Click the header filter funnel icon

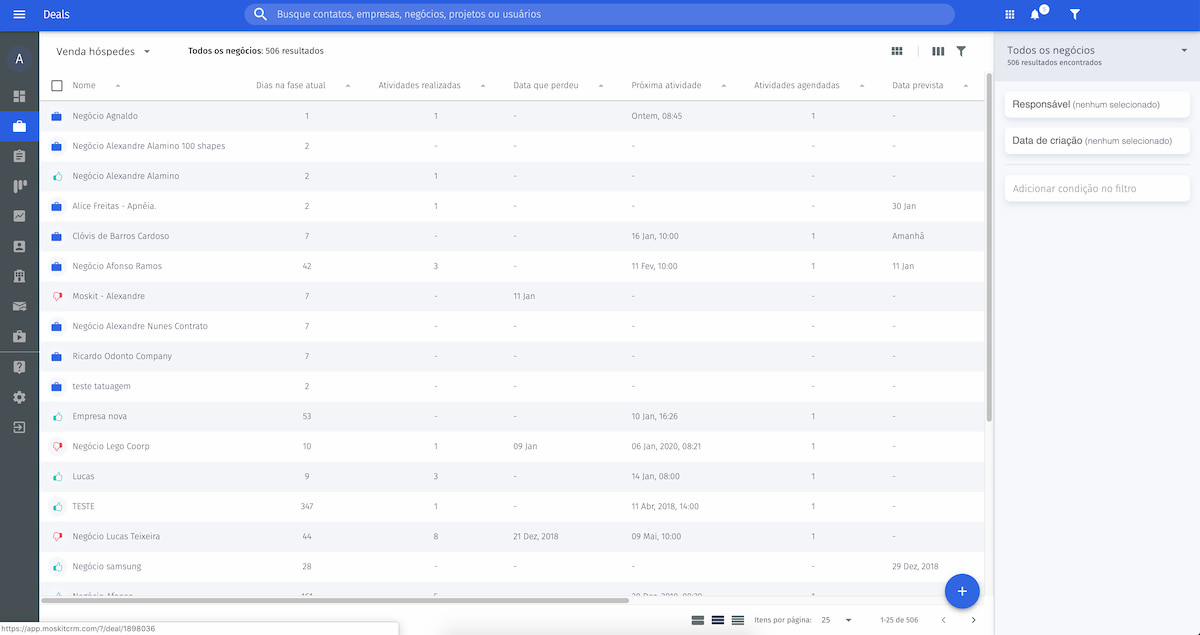click(1075, 14)
